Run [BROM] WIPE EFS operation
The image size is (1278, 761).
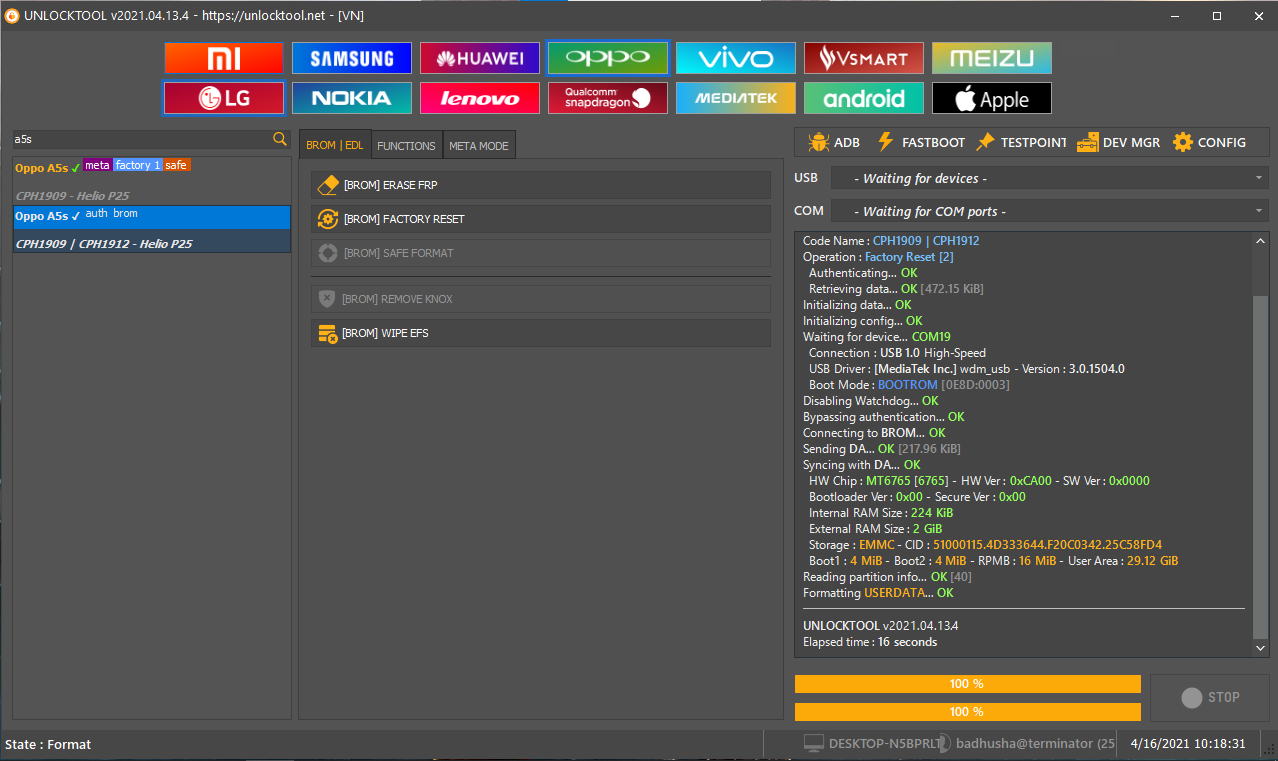click(541, 333)
